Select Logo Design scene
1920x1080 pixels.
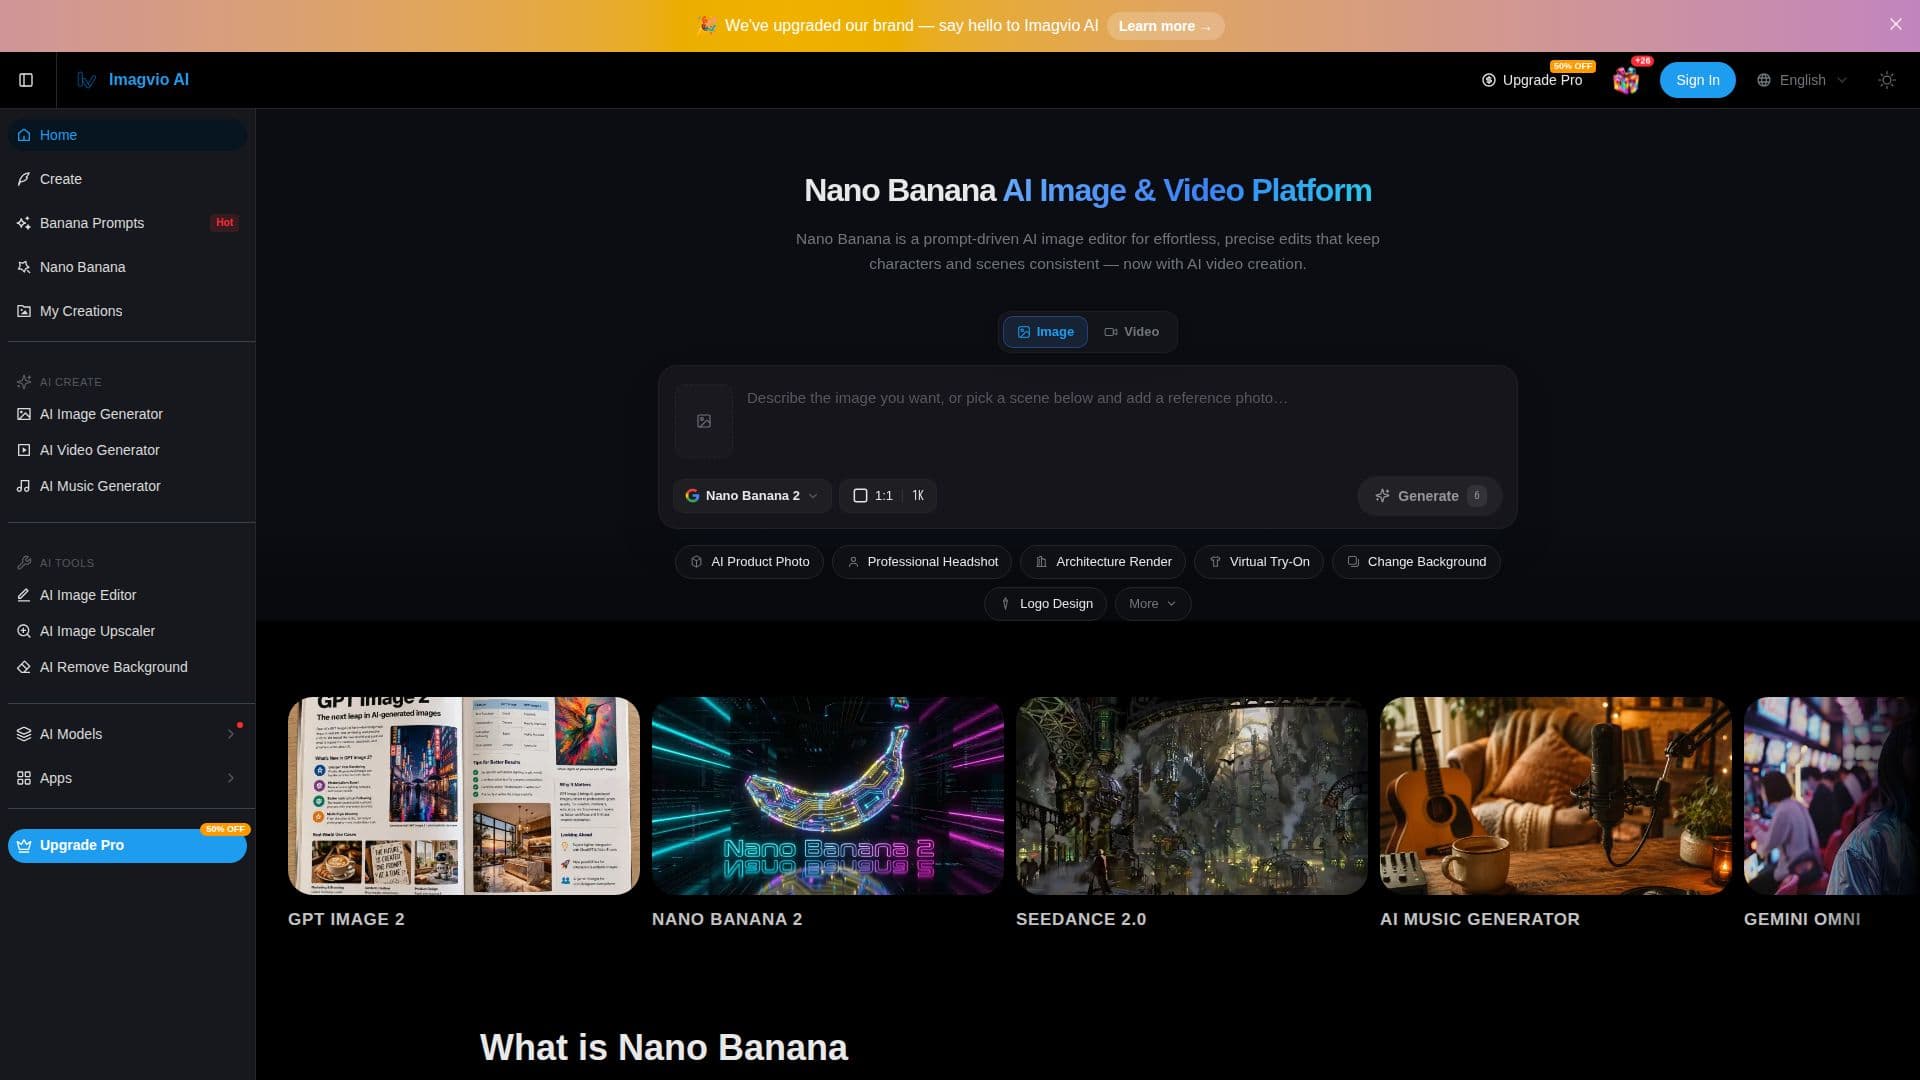tap(1045, 604)
